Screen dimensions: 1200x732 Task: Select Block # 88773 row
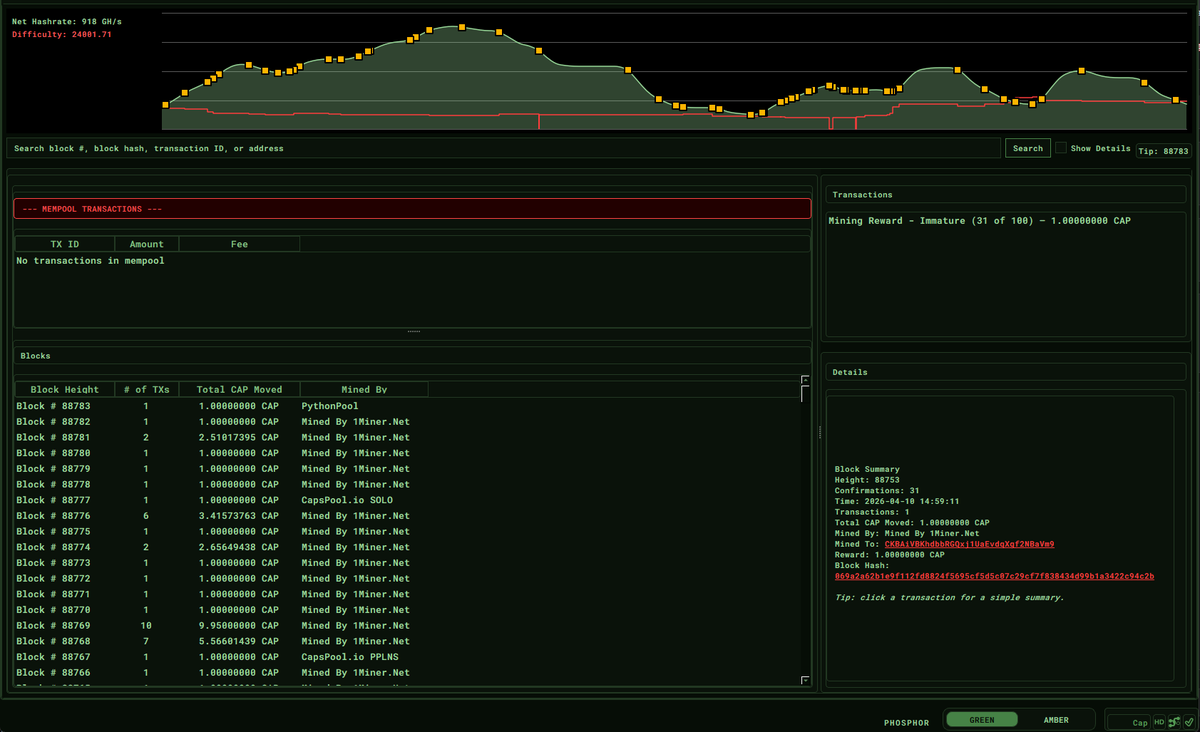pos(408,563)
